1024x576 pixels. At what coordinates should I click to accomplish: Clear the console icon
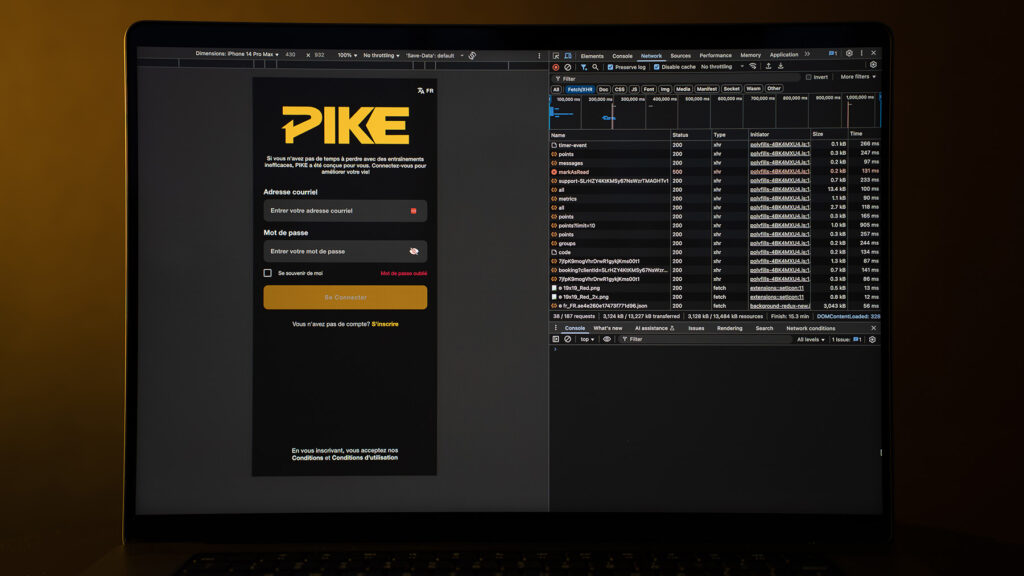(x=568, y=340)
